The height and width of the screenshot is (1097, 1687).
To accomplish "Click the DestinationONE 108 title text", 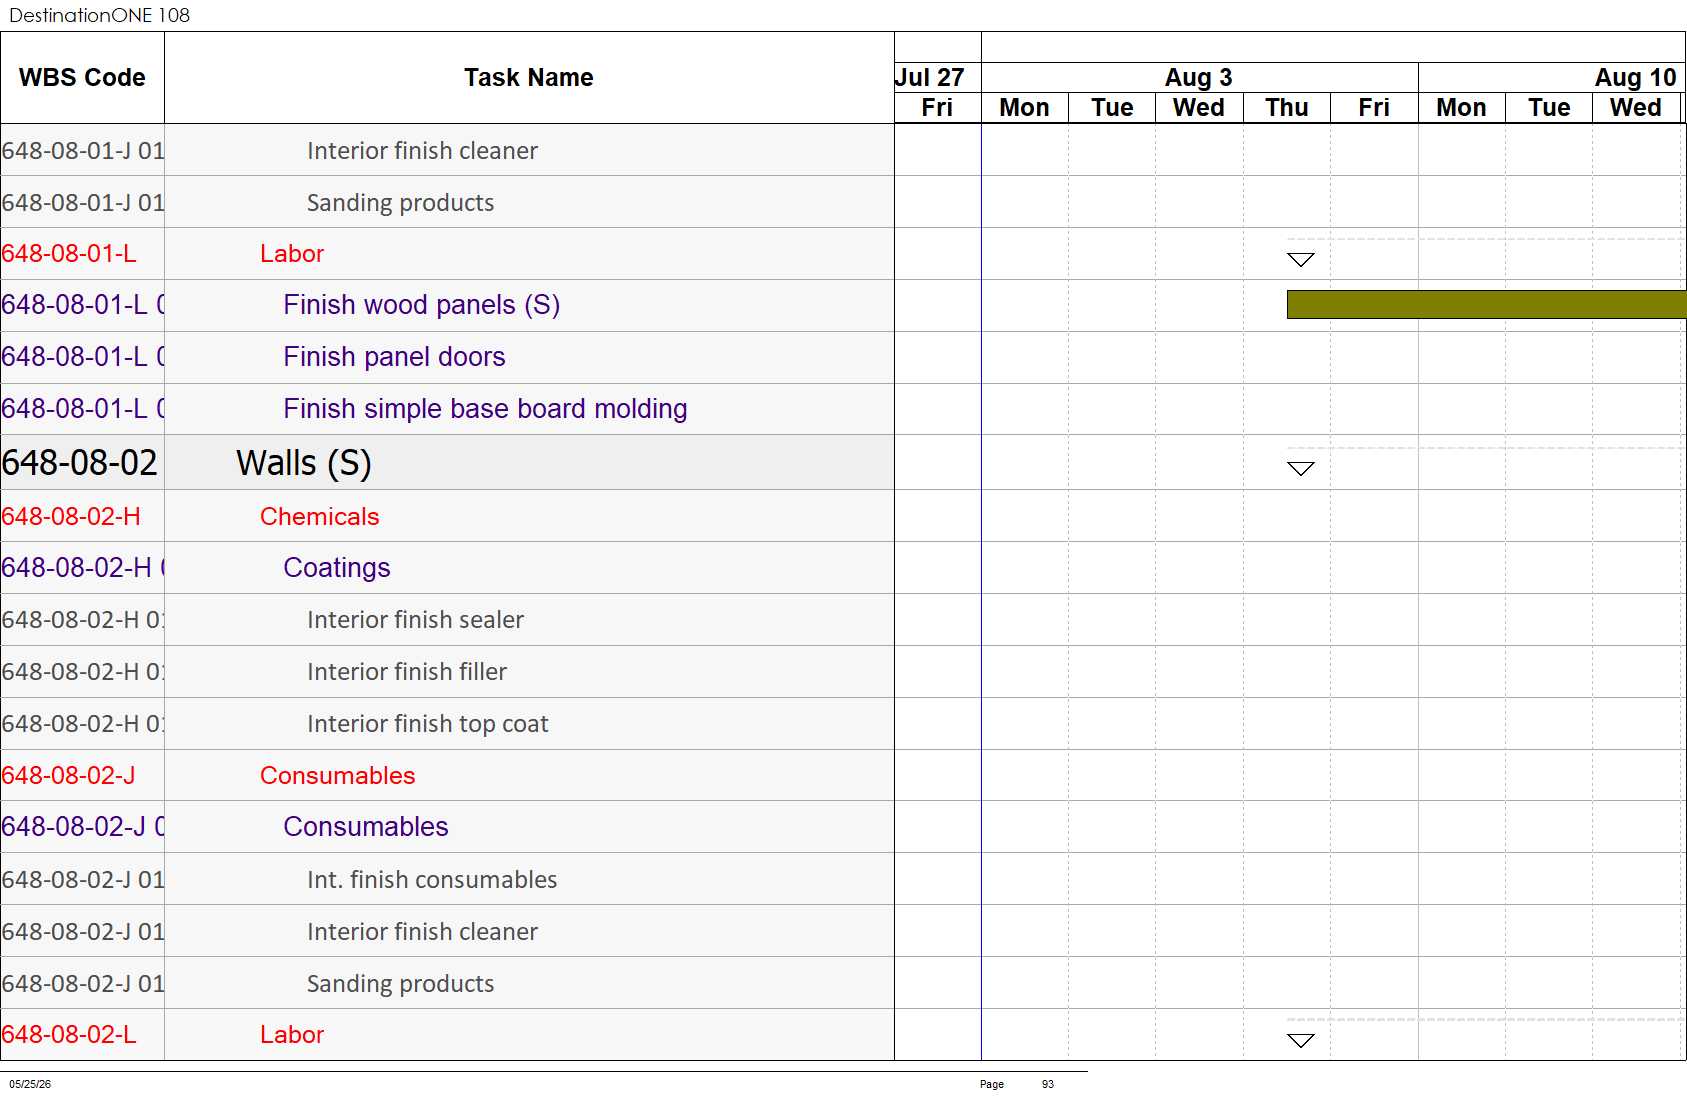I will [x=99, y=15].
